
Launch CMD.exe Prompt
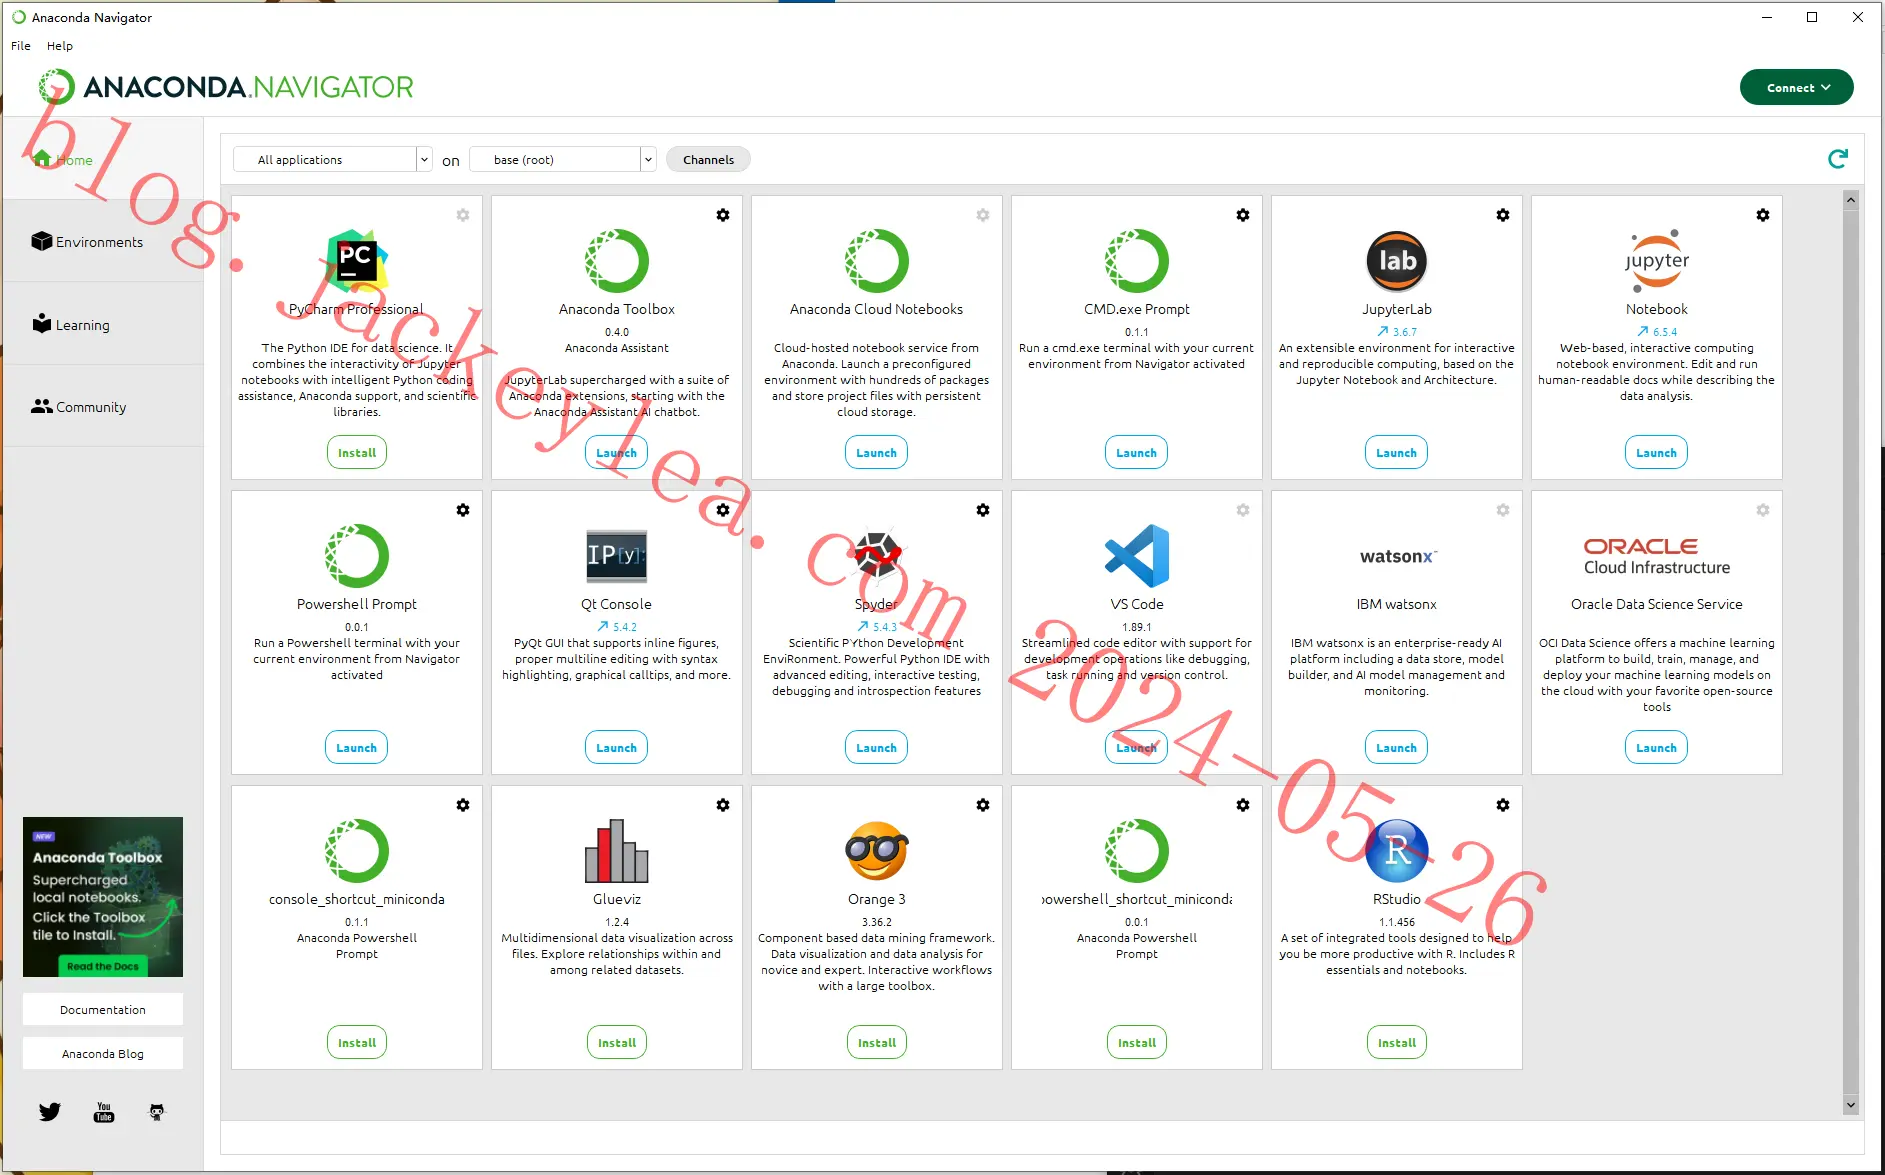1137,452
